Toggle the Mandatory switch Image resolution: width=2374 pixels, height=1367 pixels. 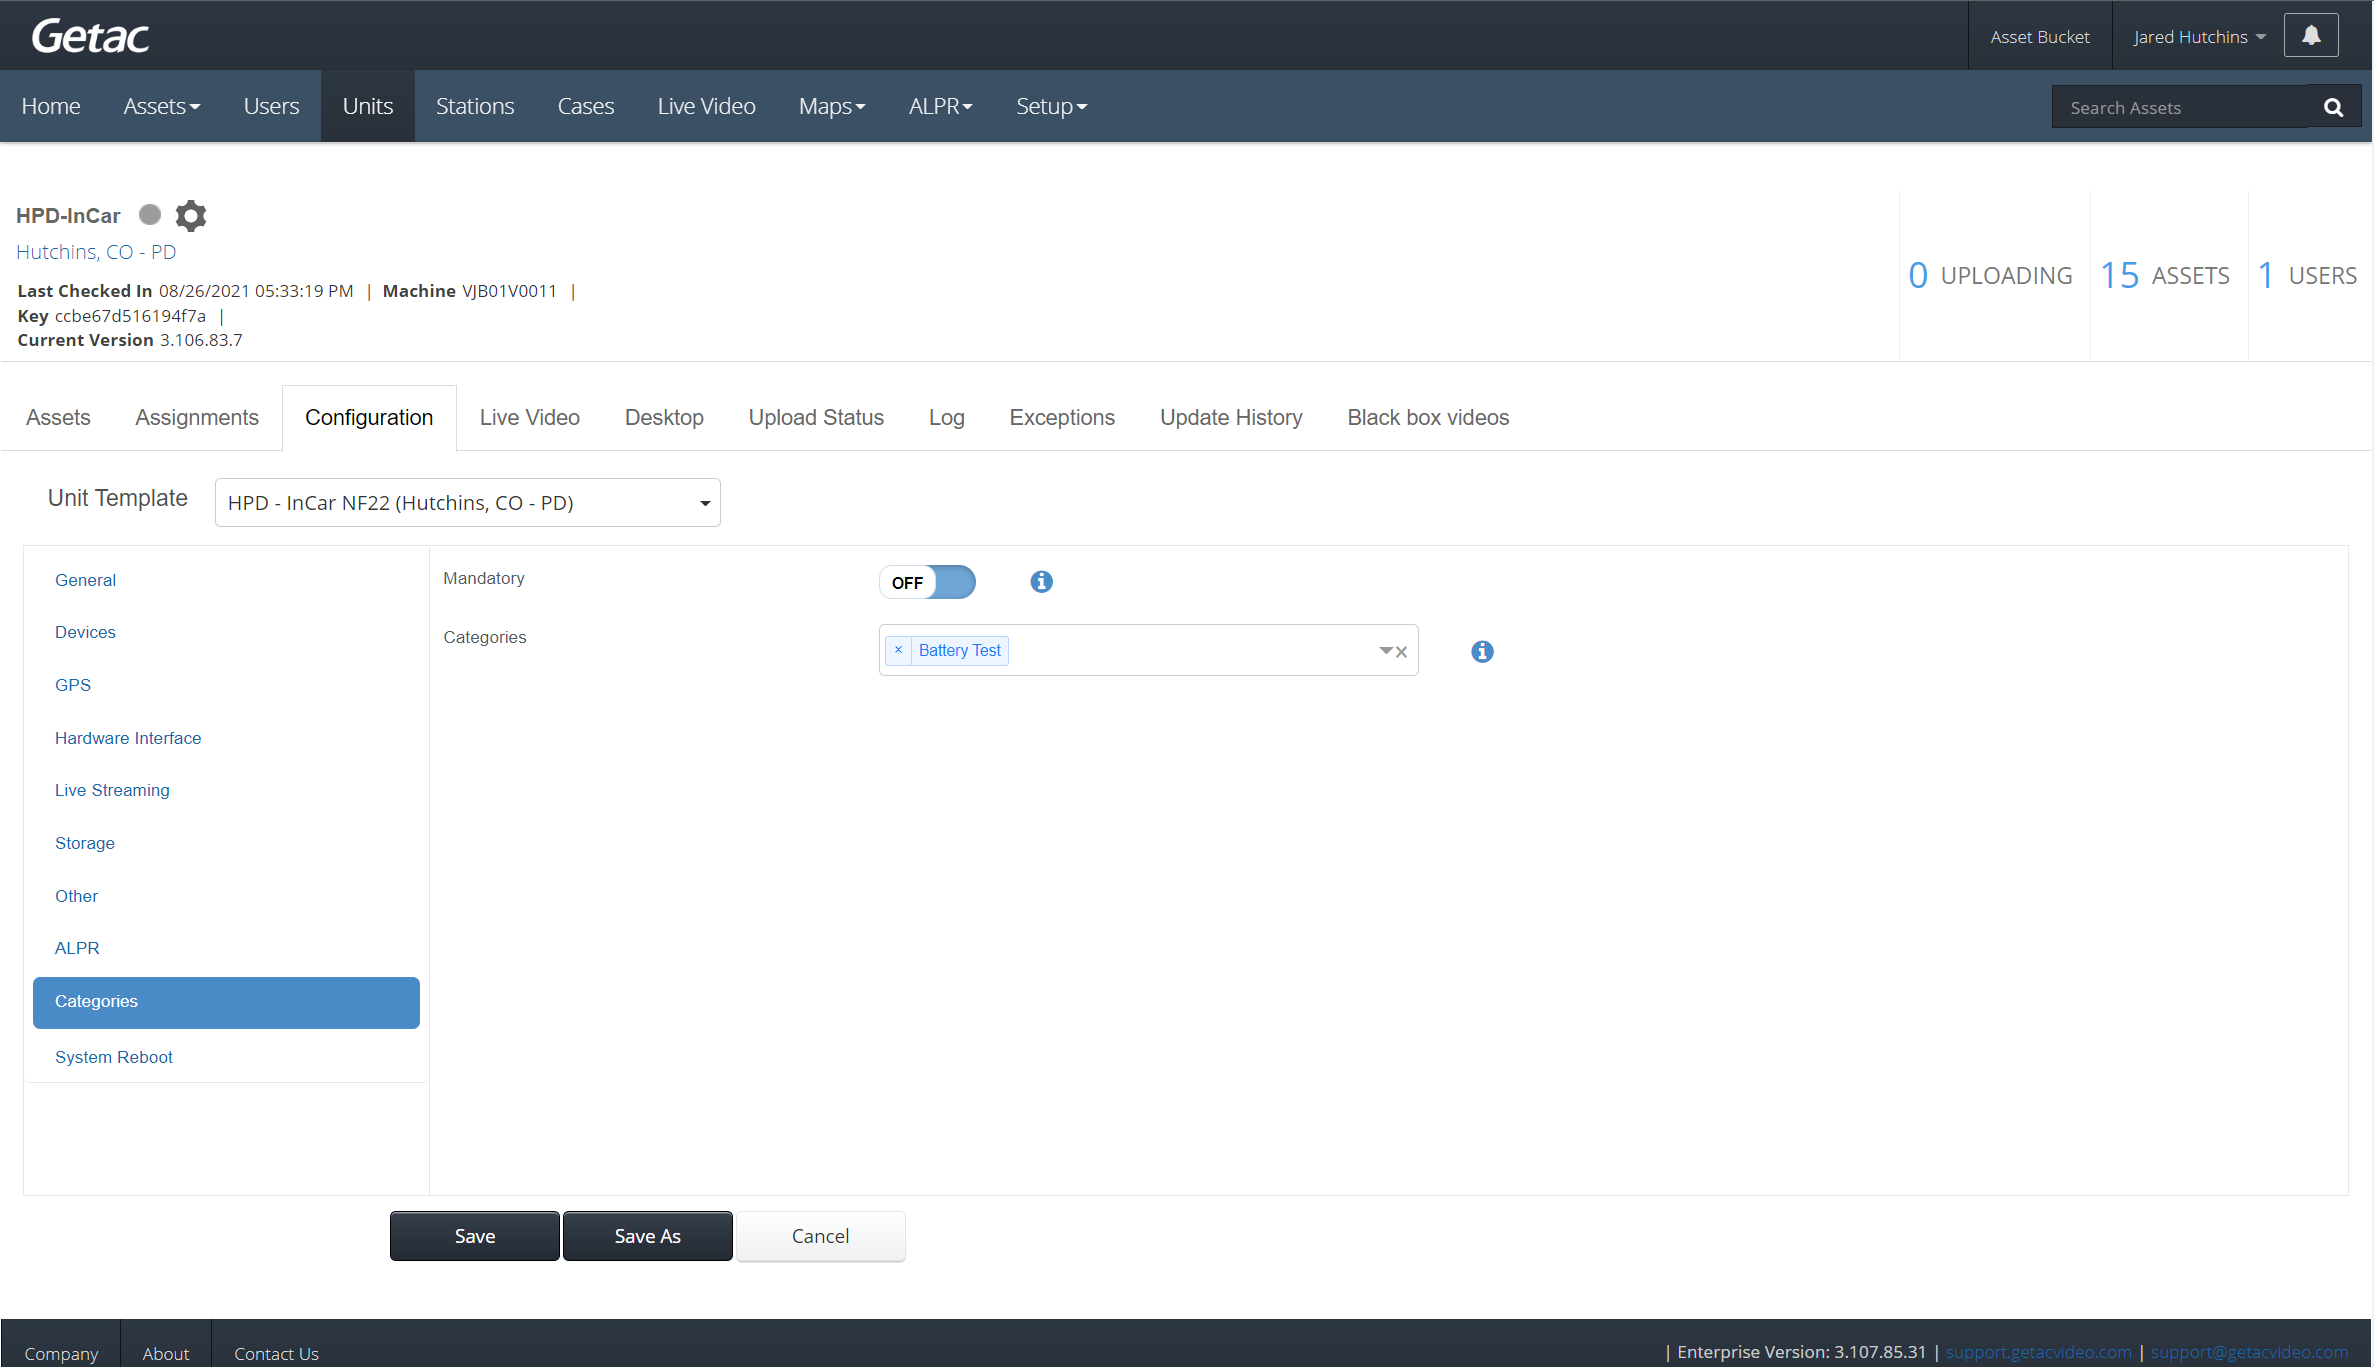[x=927, y=582]
